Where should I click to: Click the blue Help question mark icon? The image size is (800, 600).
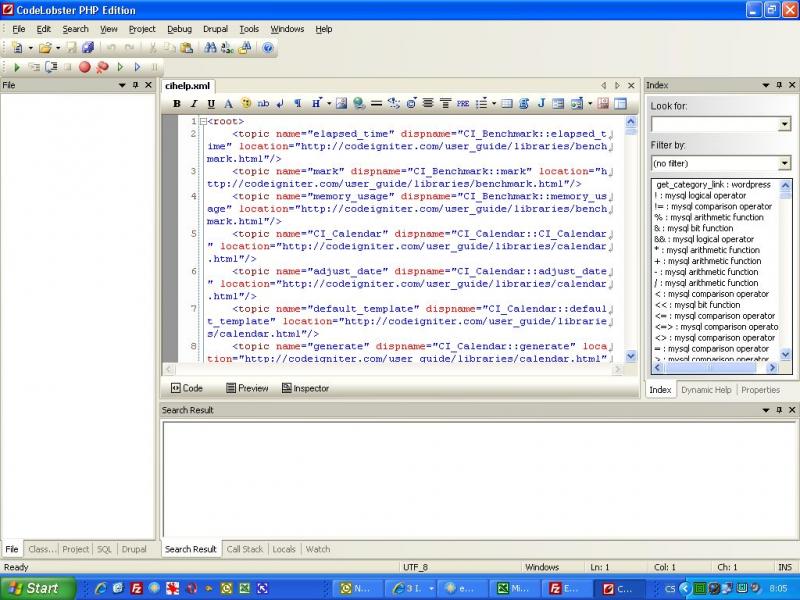coord(268,47)
